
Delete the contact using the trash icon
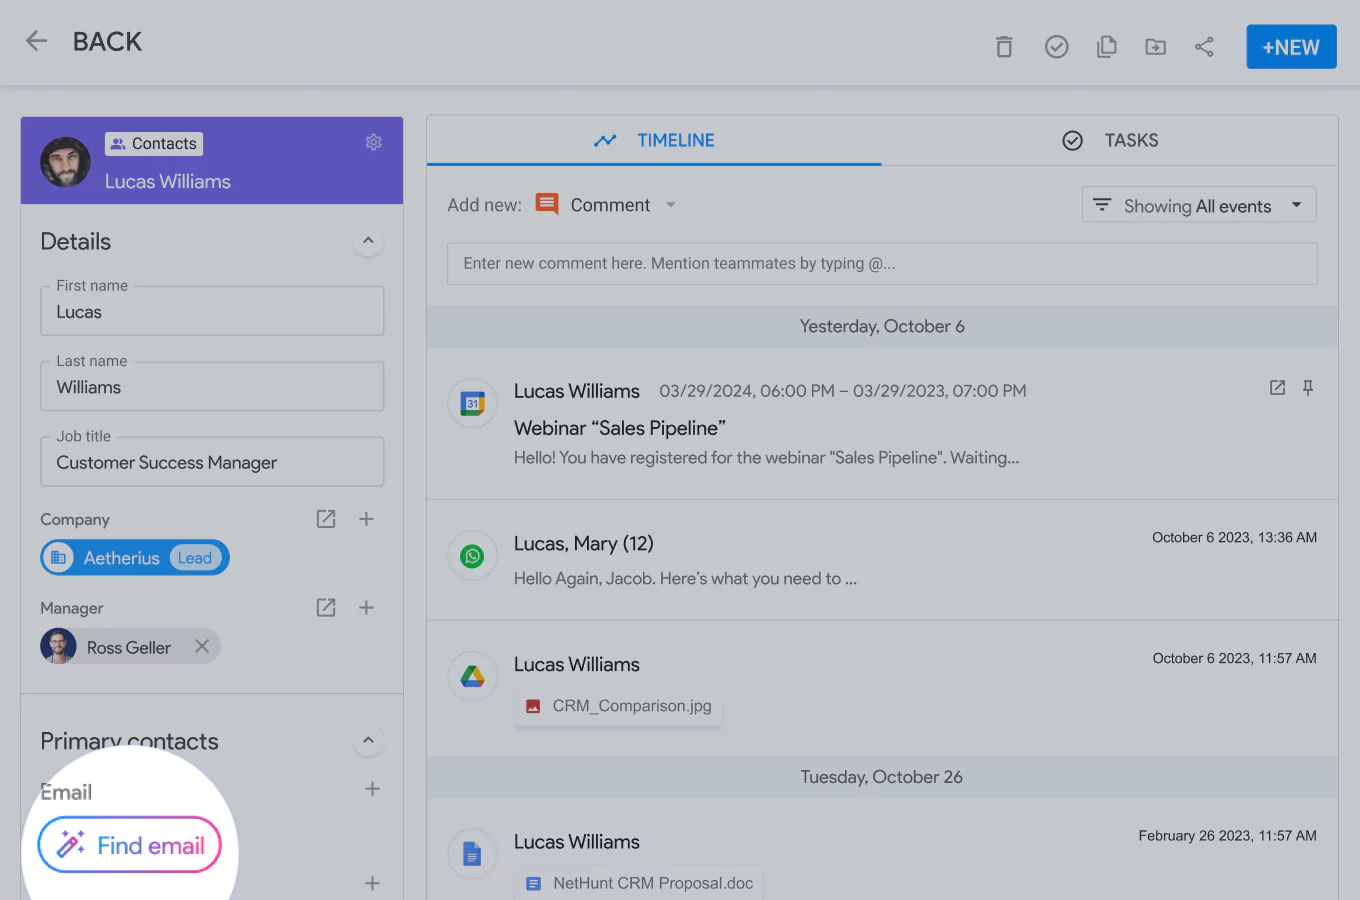coord(1004,46)
